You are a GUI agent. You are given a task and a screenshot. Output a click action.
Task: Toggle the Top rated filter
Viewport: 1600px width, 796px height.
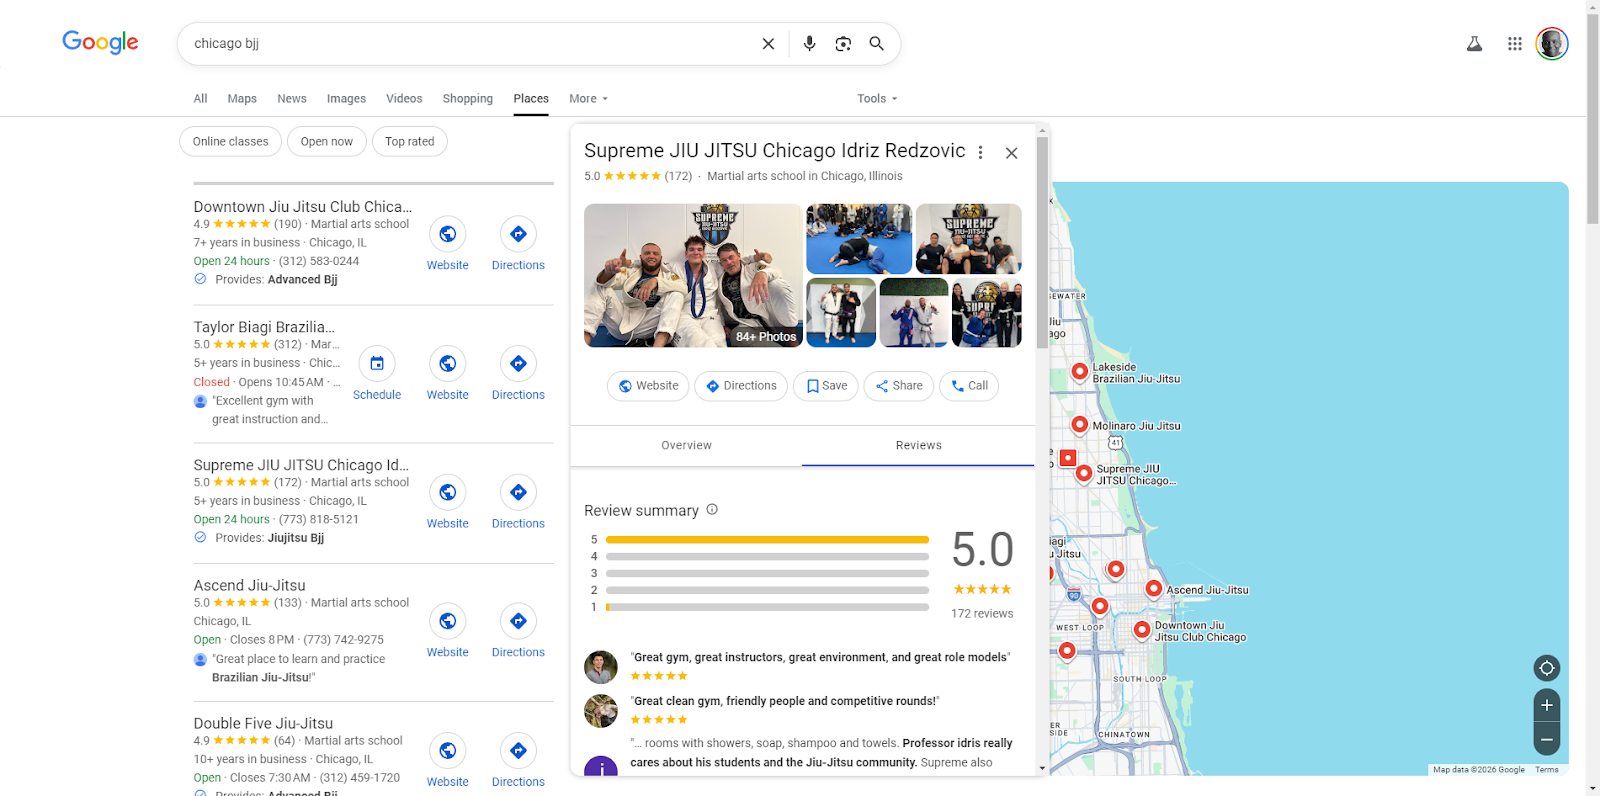pos(410,142)
